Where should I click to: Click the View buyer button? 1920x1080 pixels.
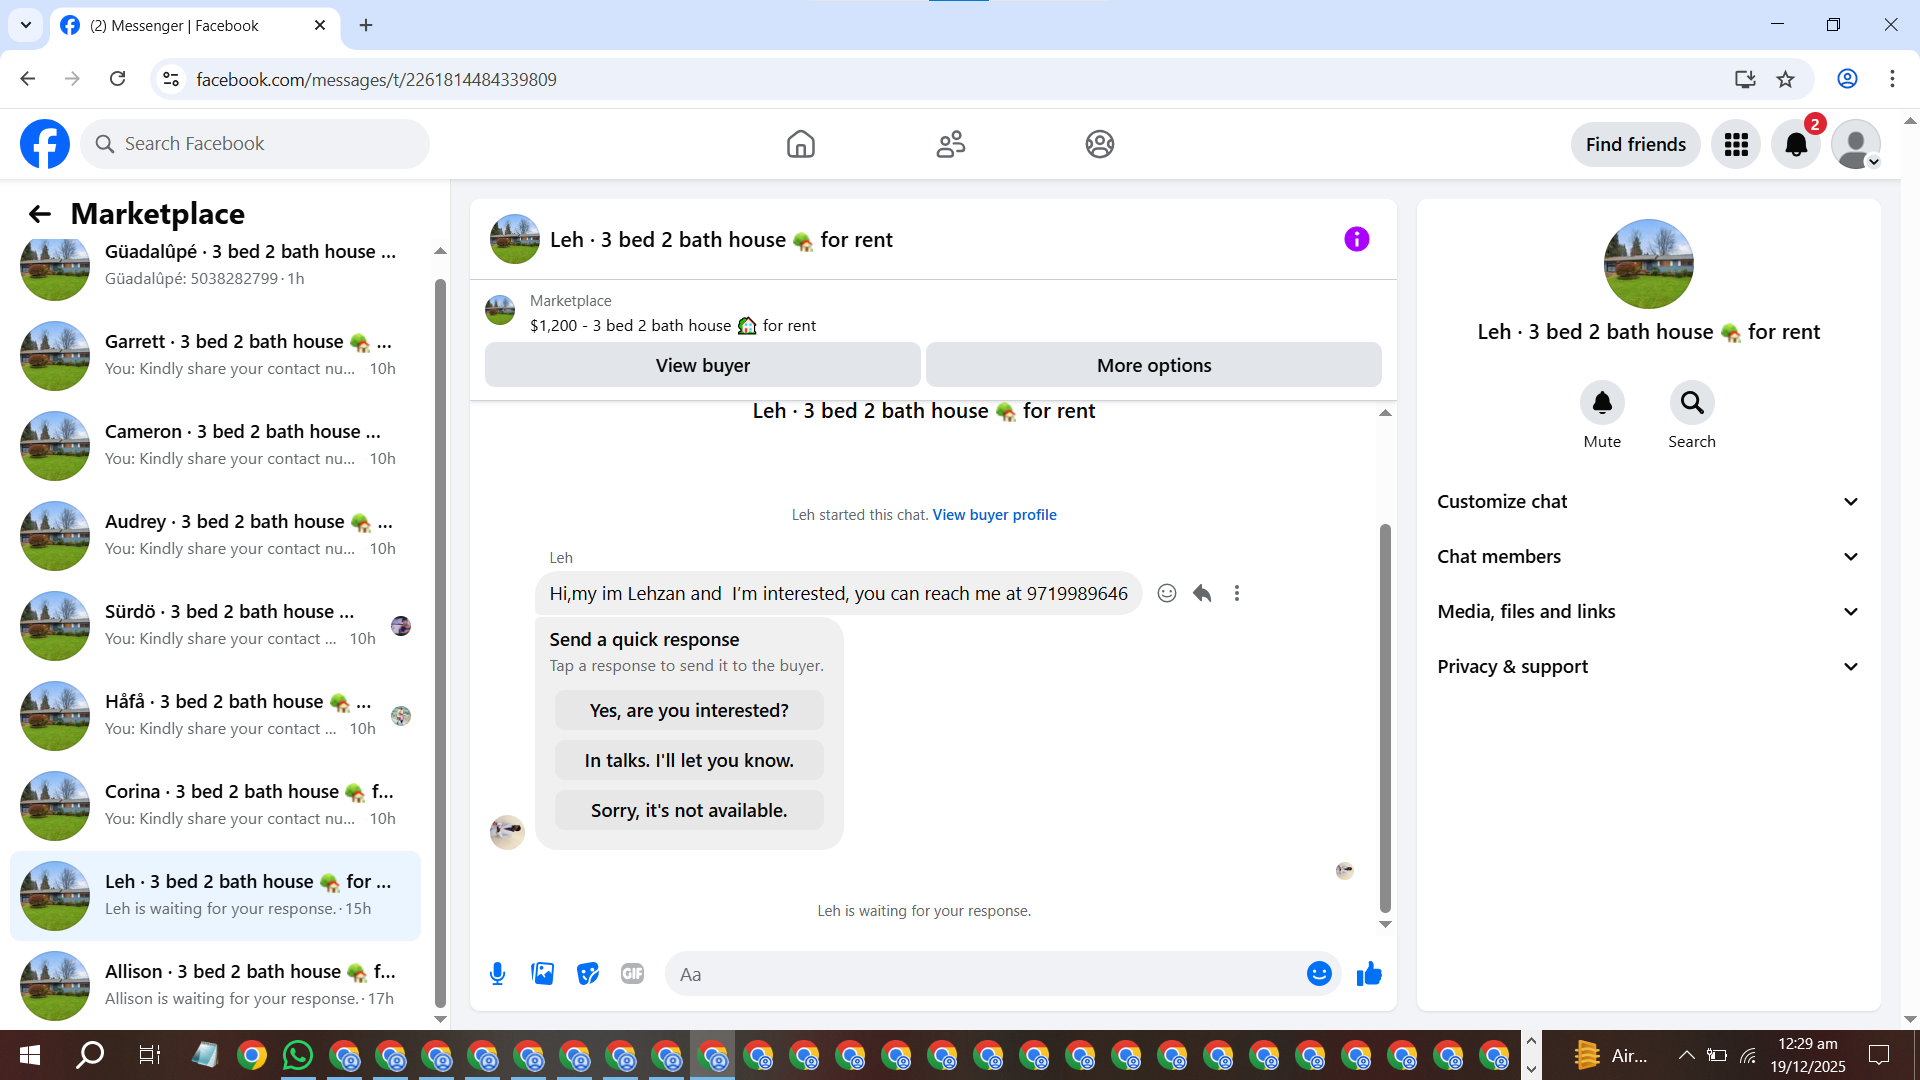702,366
